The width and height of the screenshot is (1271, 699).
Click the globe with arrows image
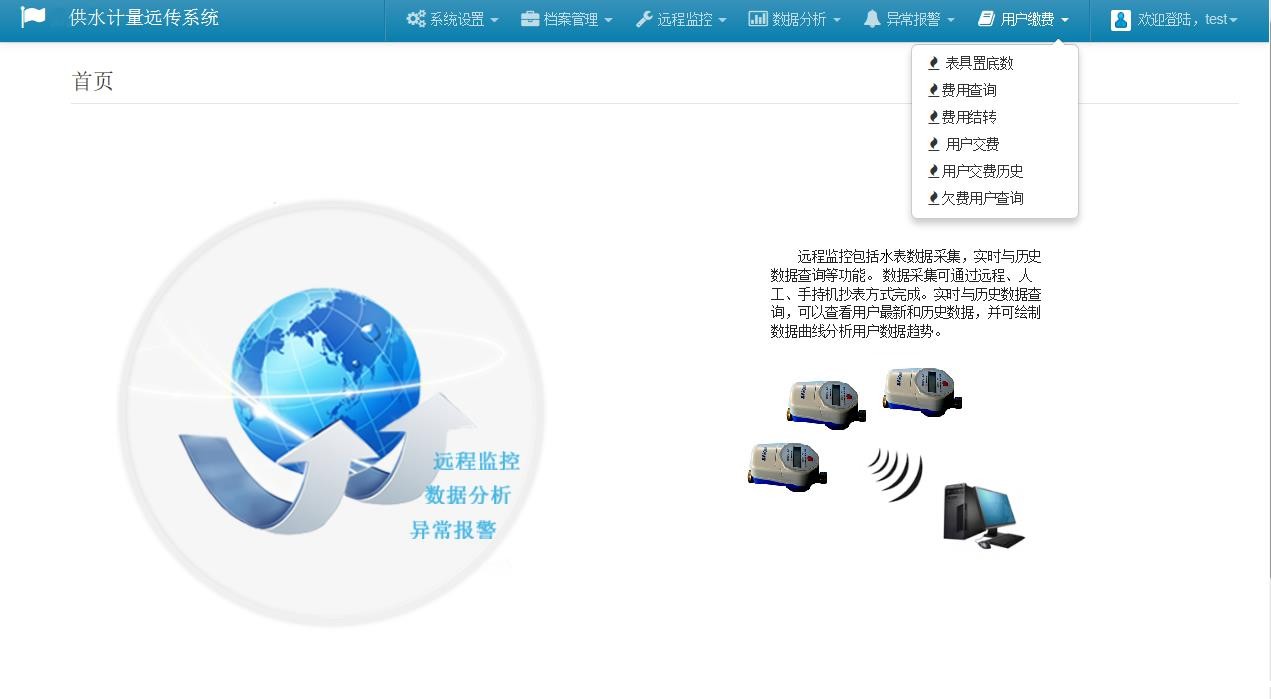tap(332, 413)
